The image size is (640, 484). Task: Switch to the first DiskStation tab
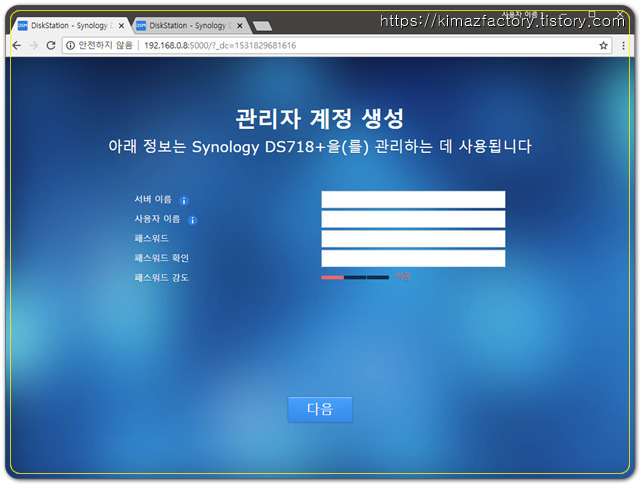coord(69,25)
